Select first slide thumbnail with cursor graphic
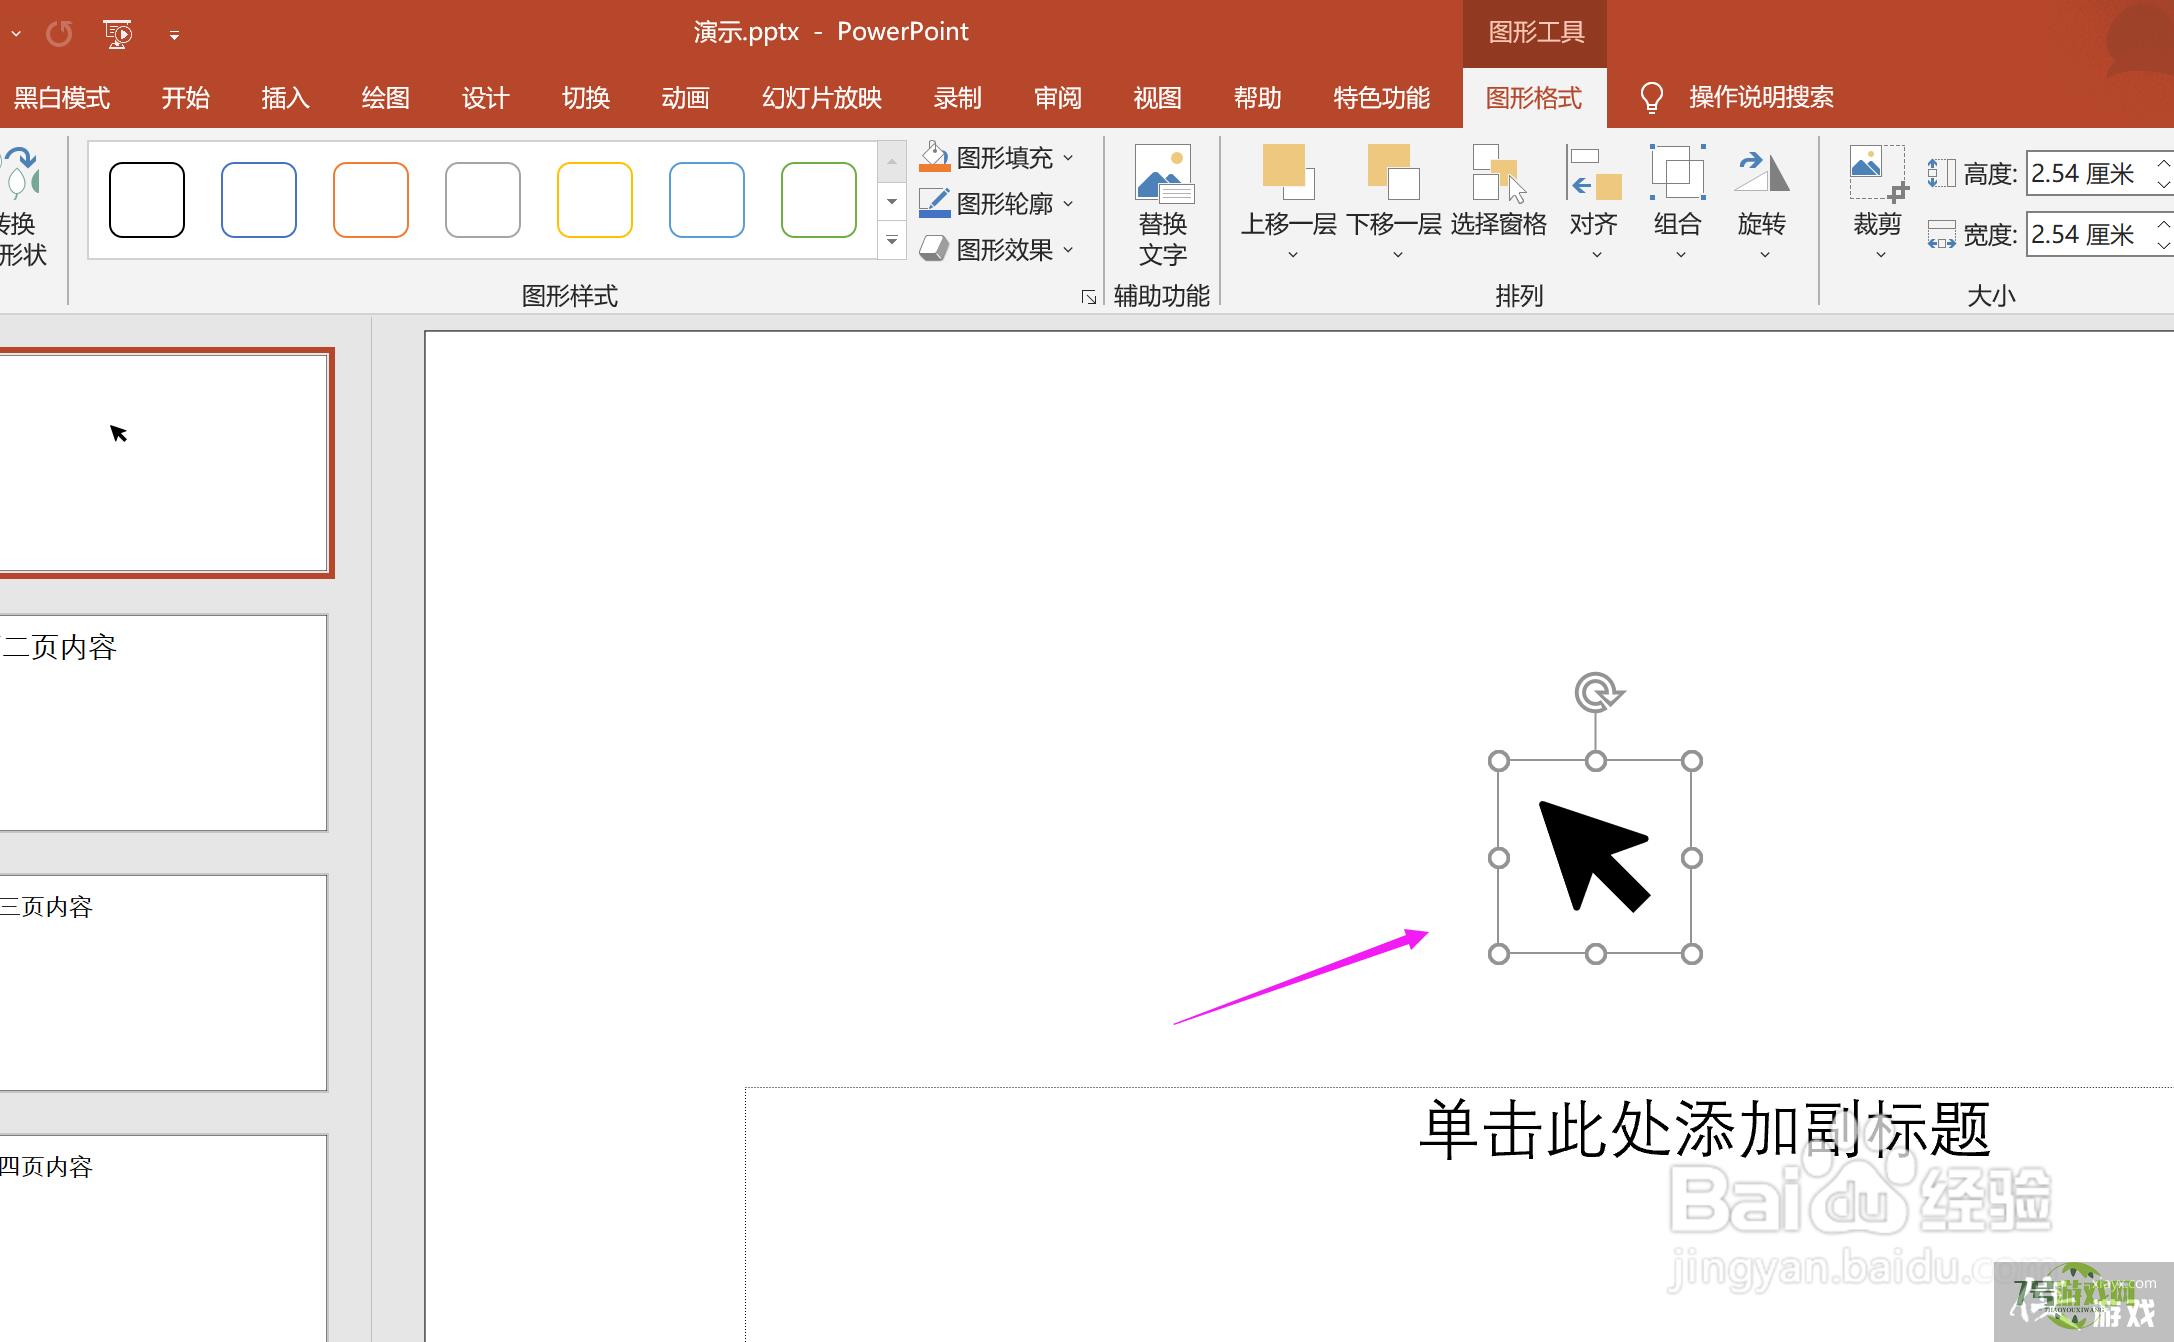 (165, 463)
